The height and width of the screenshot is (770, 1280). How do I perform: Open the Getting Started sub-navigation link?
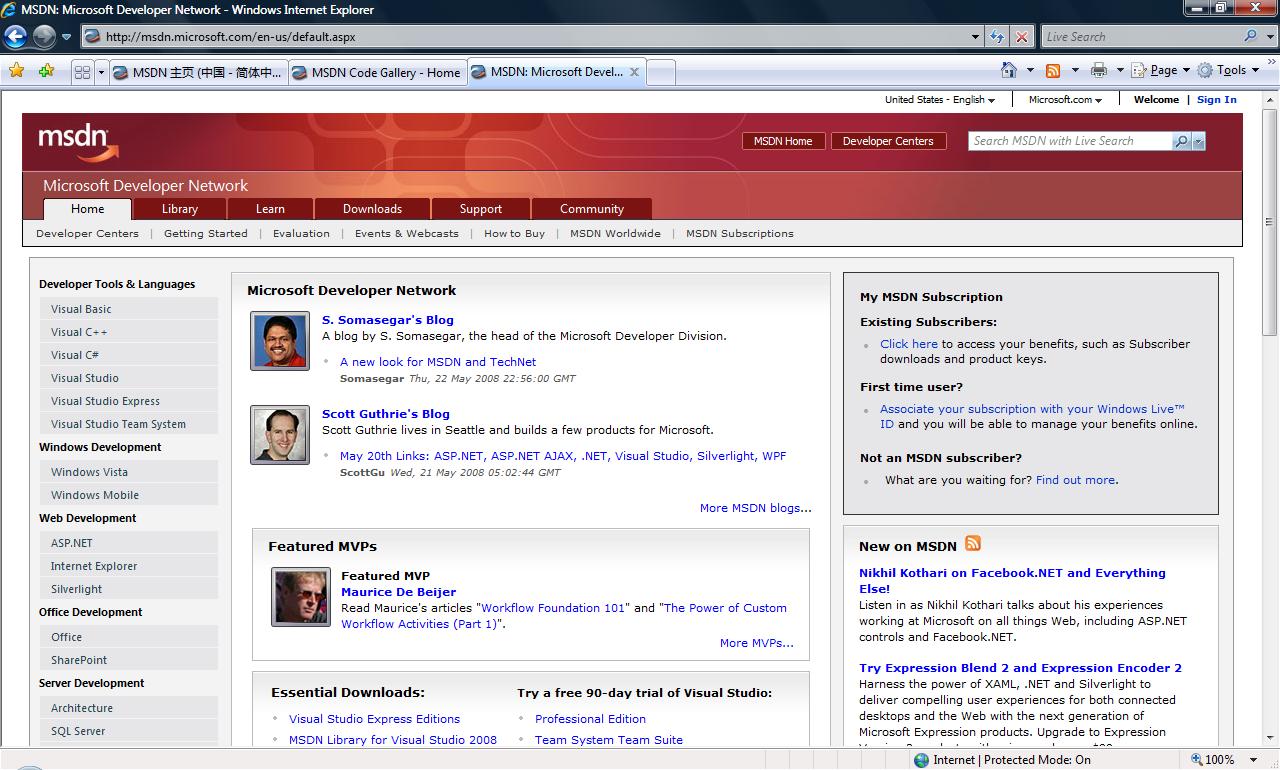[206, 234]
